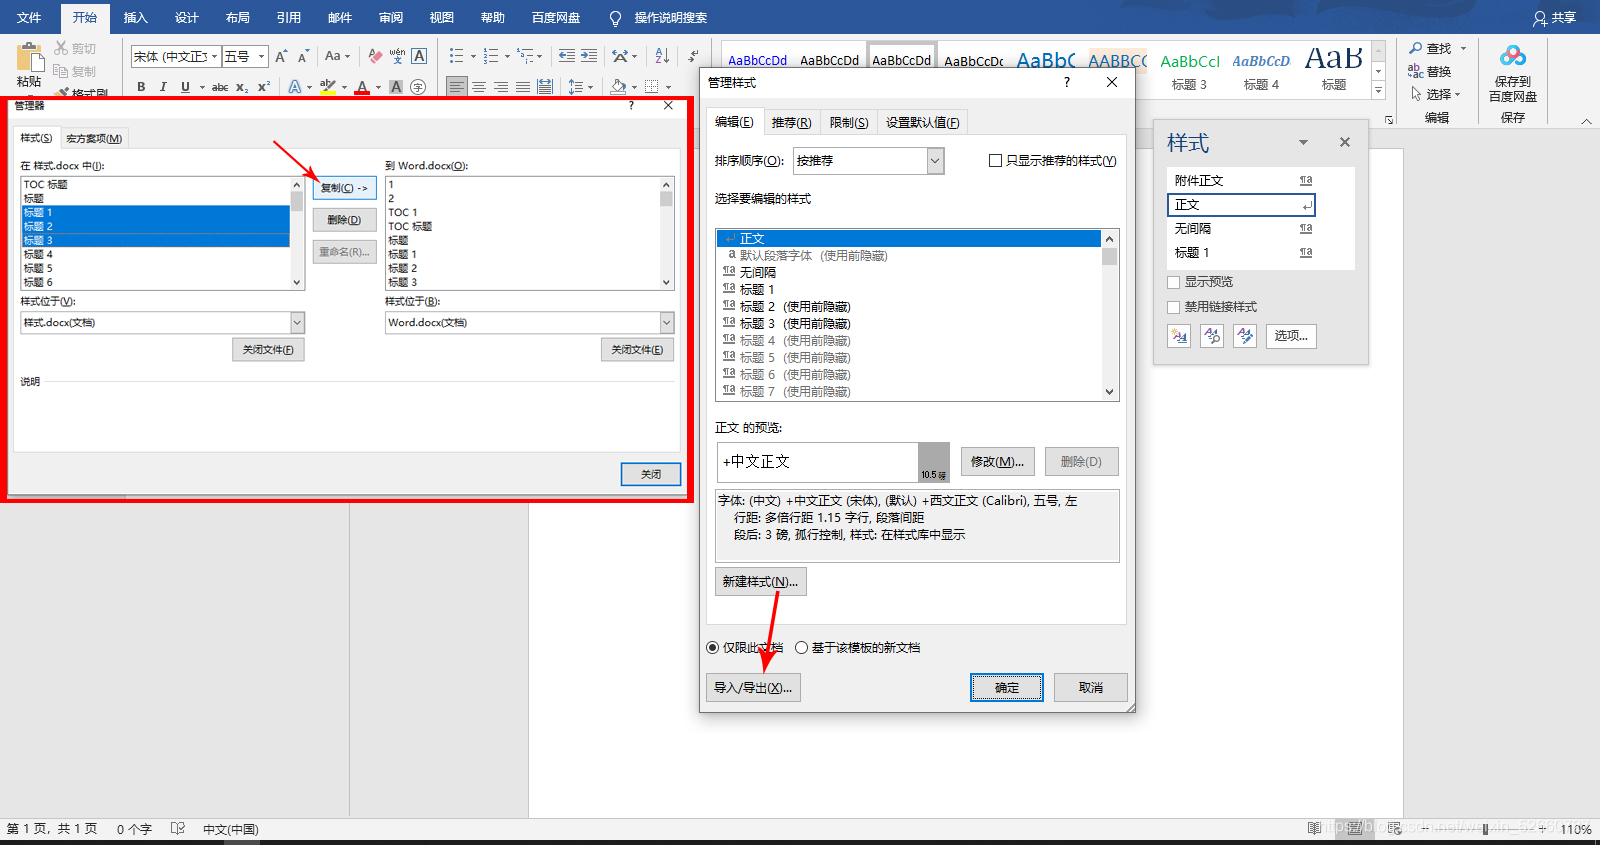1600x845 pixels.
Task: Open 'Styles available in' 样式.docx dropdown
Action: [x=297, y=323]
